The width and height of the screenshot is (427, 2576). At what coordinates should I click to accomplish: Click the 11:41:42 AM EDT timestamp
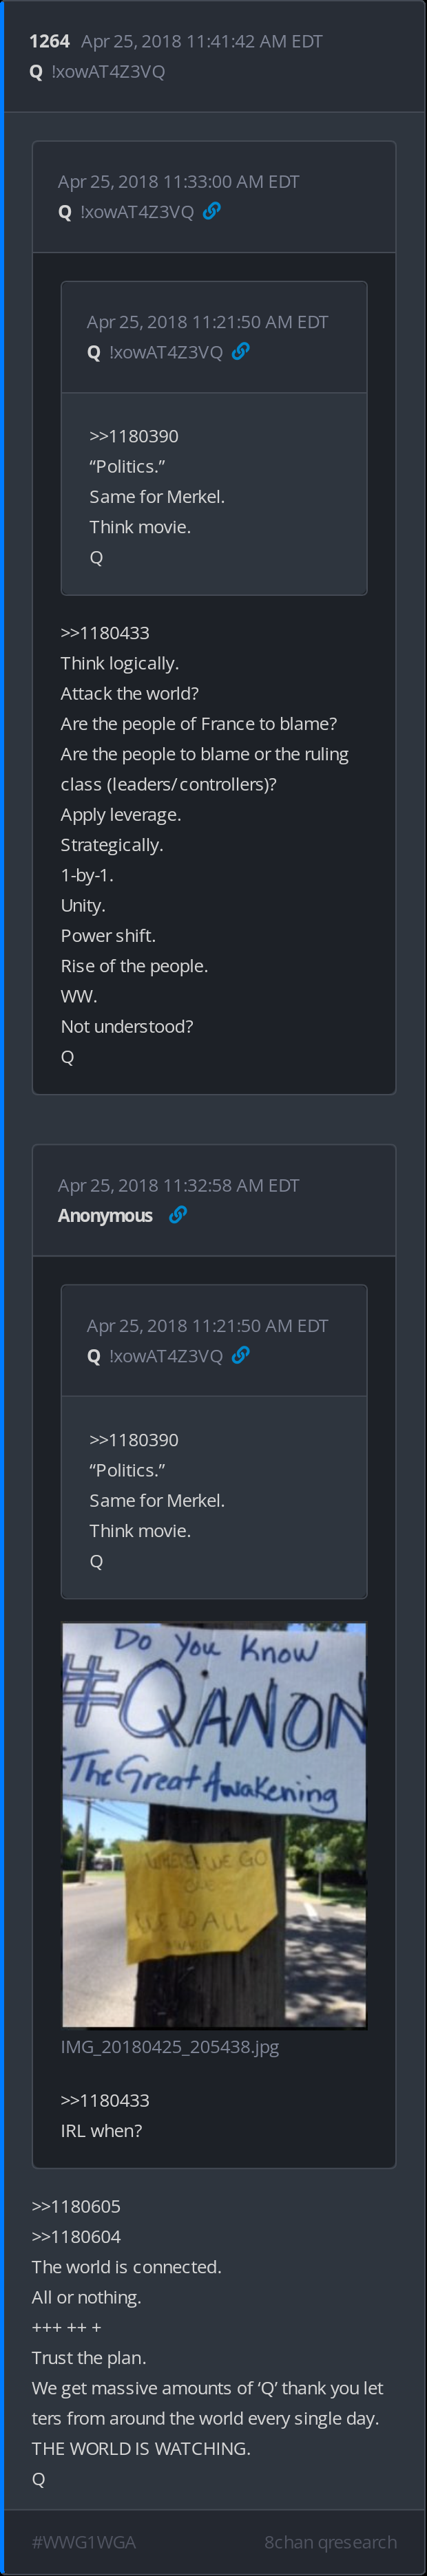[201, 41]
